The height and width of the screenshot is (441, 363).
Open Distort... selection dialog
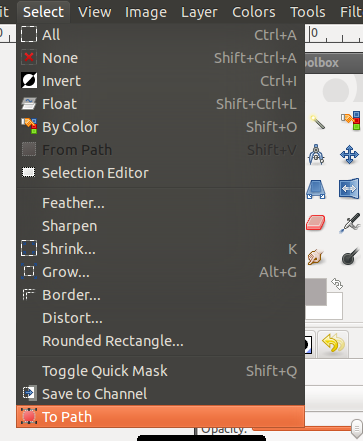[160, 318]
